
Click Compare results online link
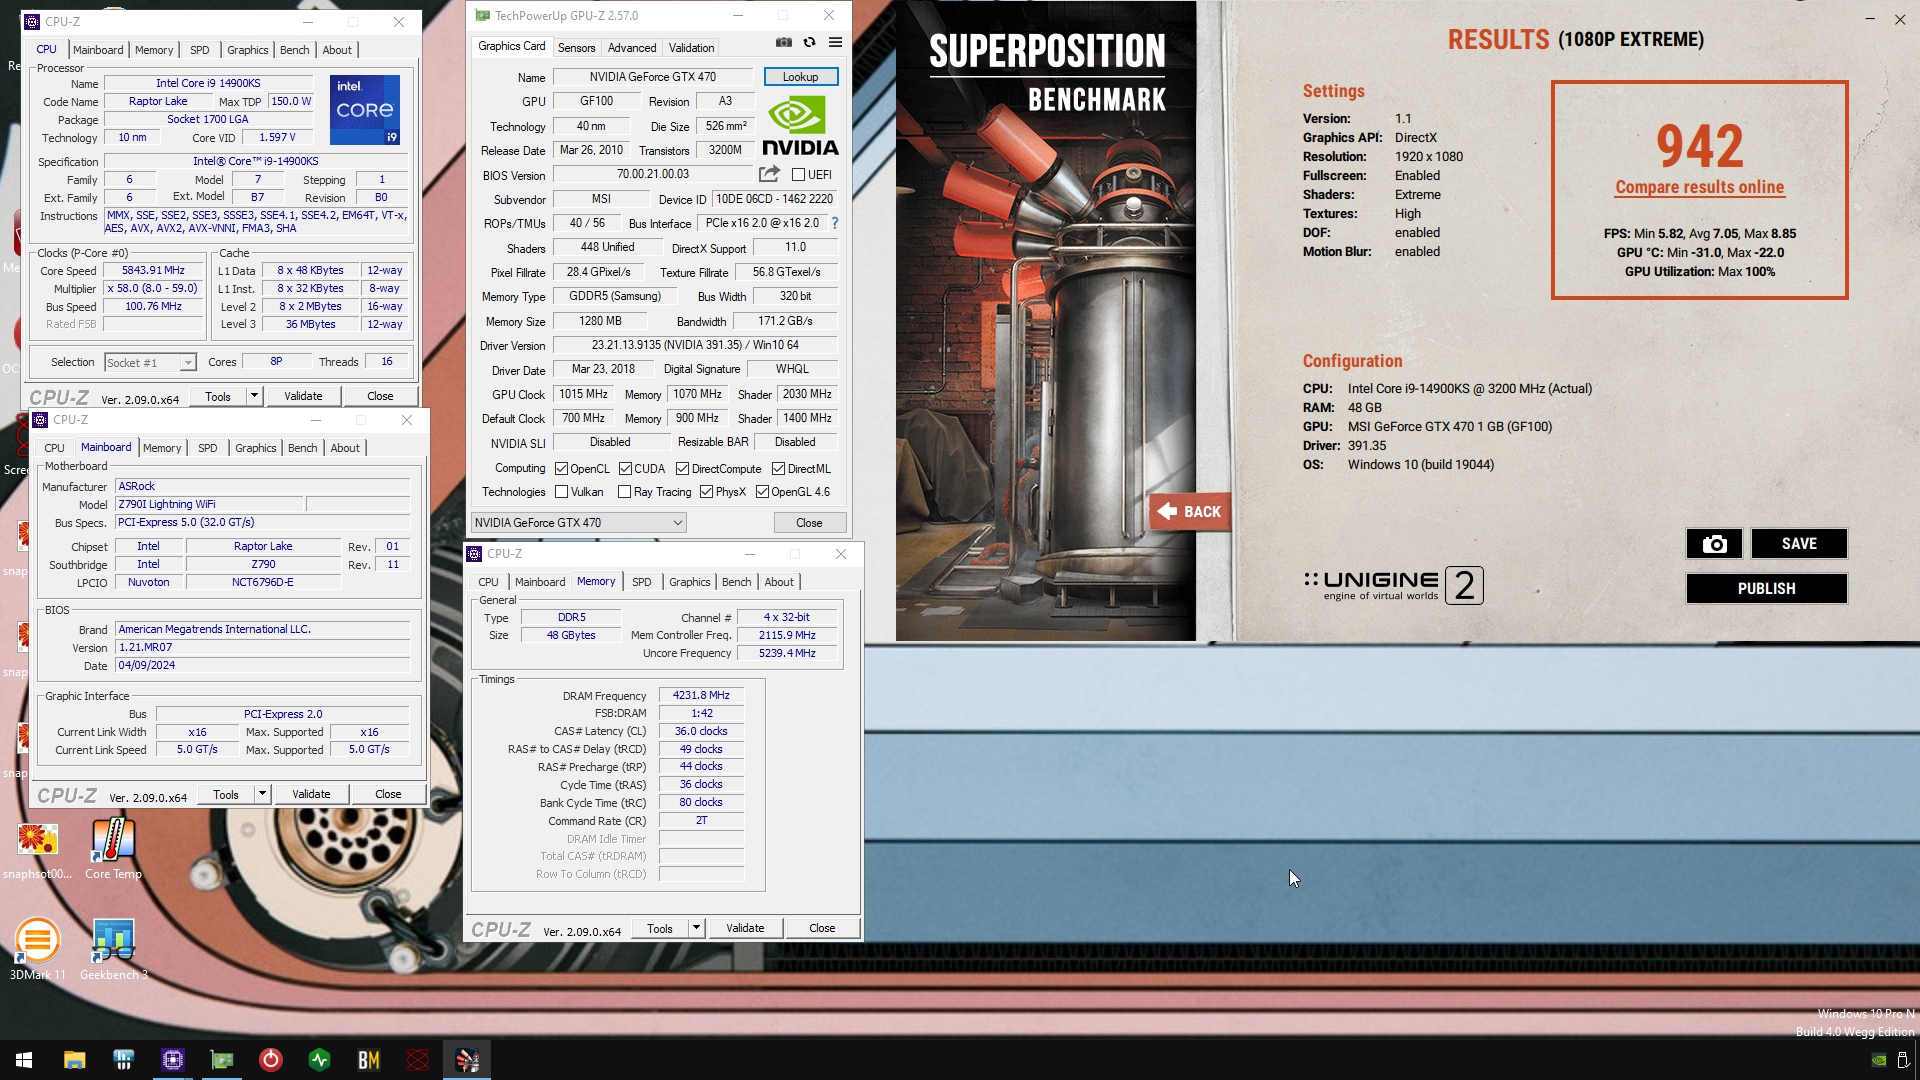click(x=1699, y=187)
